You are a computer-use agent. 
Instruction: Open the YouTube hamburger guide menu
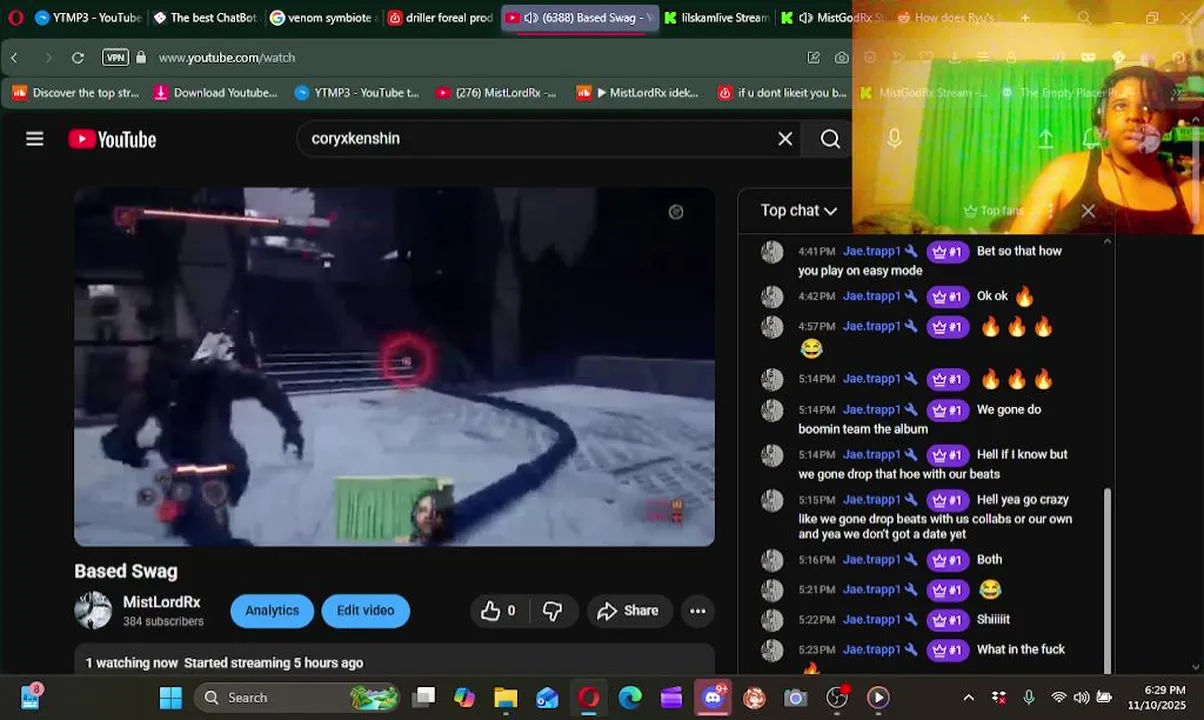(35, 139)
